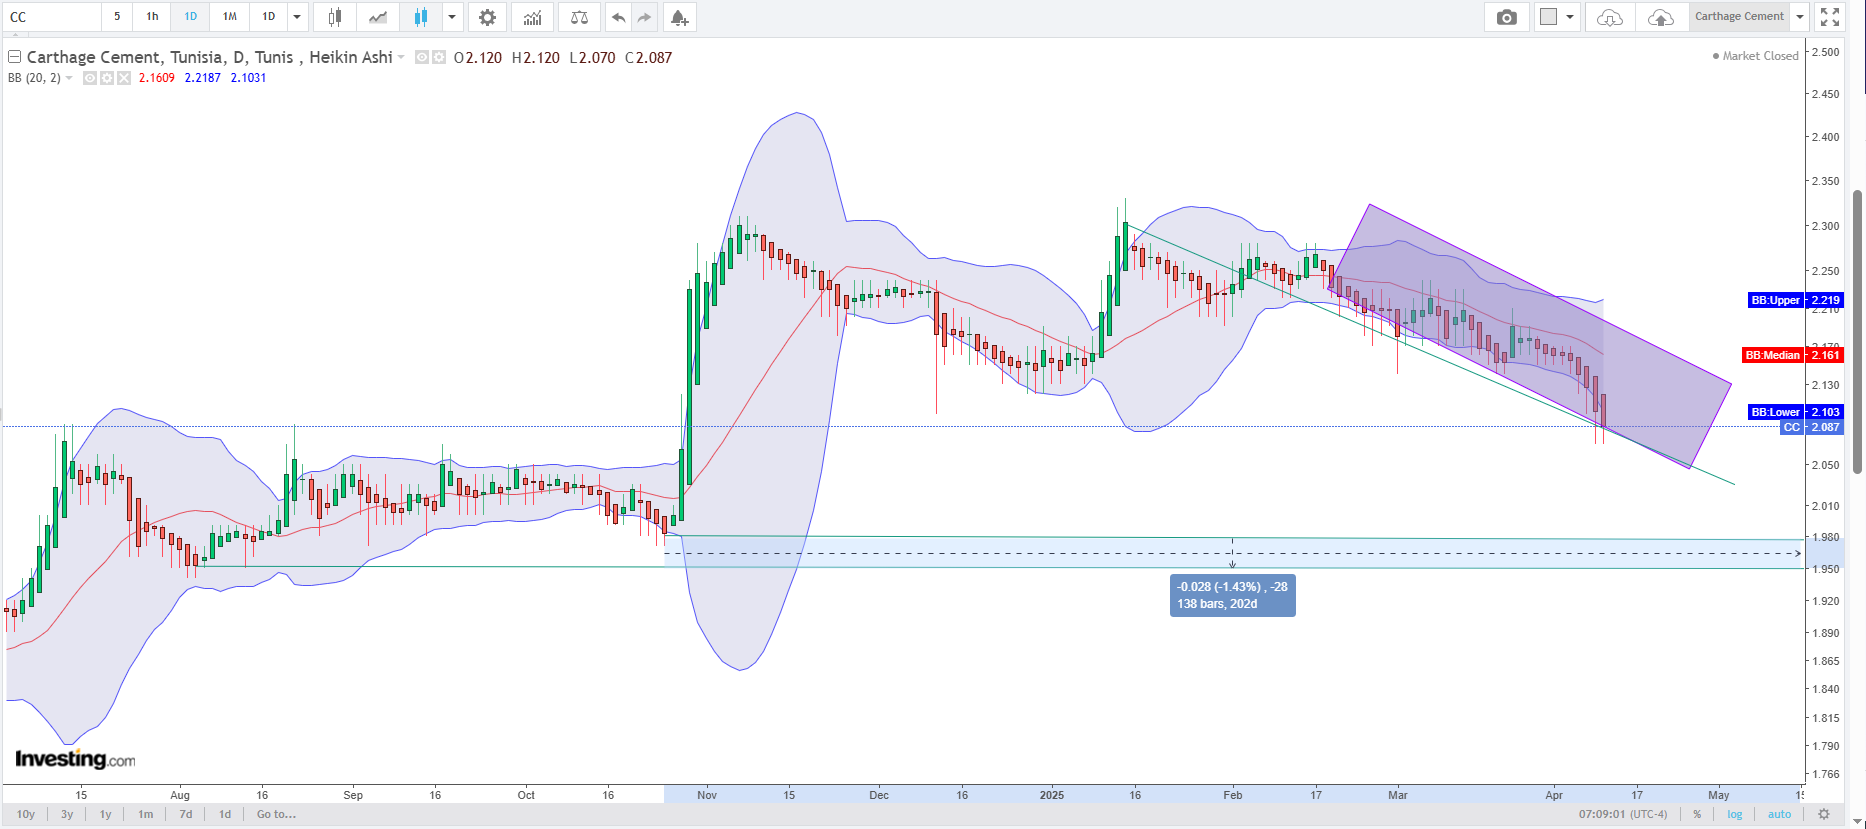The width and height of the screenshot is (1866, 829).
Task: Collapse the chart legend minus box
Action: [x=15, y=57]
